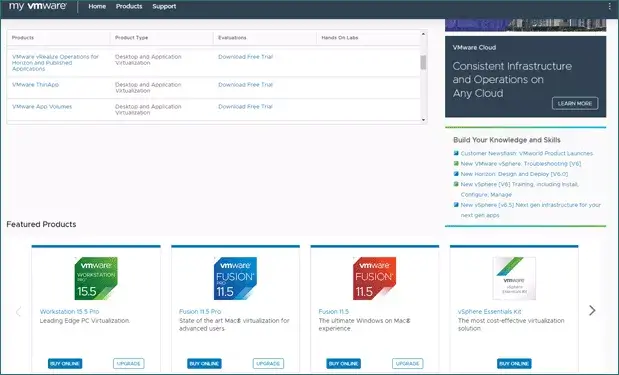This screenshot has height=375, width=619.
Task: Show next featured products with right chevron
Action: [x=592, y=311]
